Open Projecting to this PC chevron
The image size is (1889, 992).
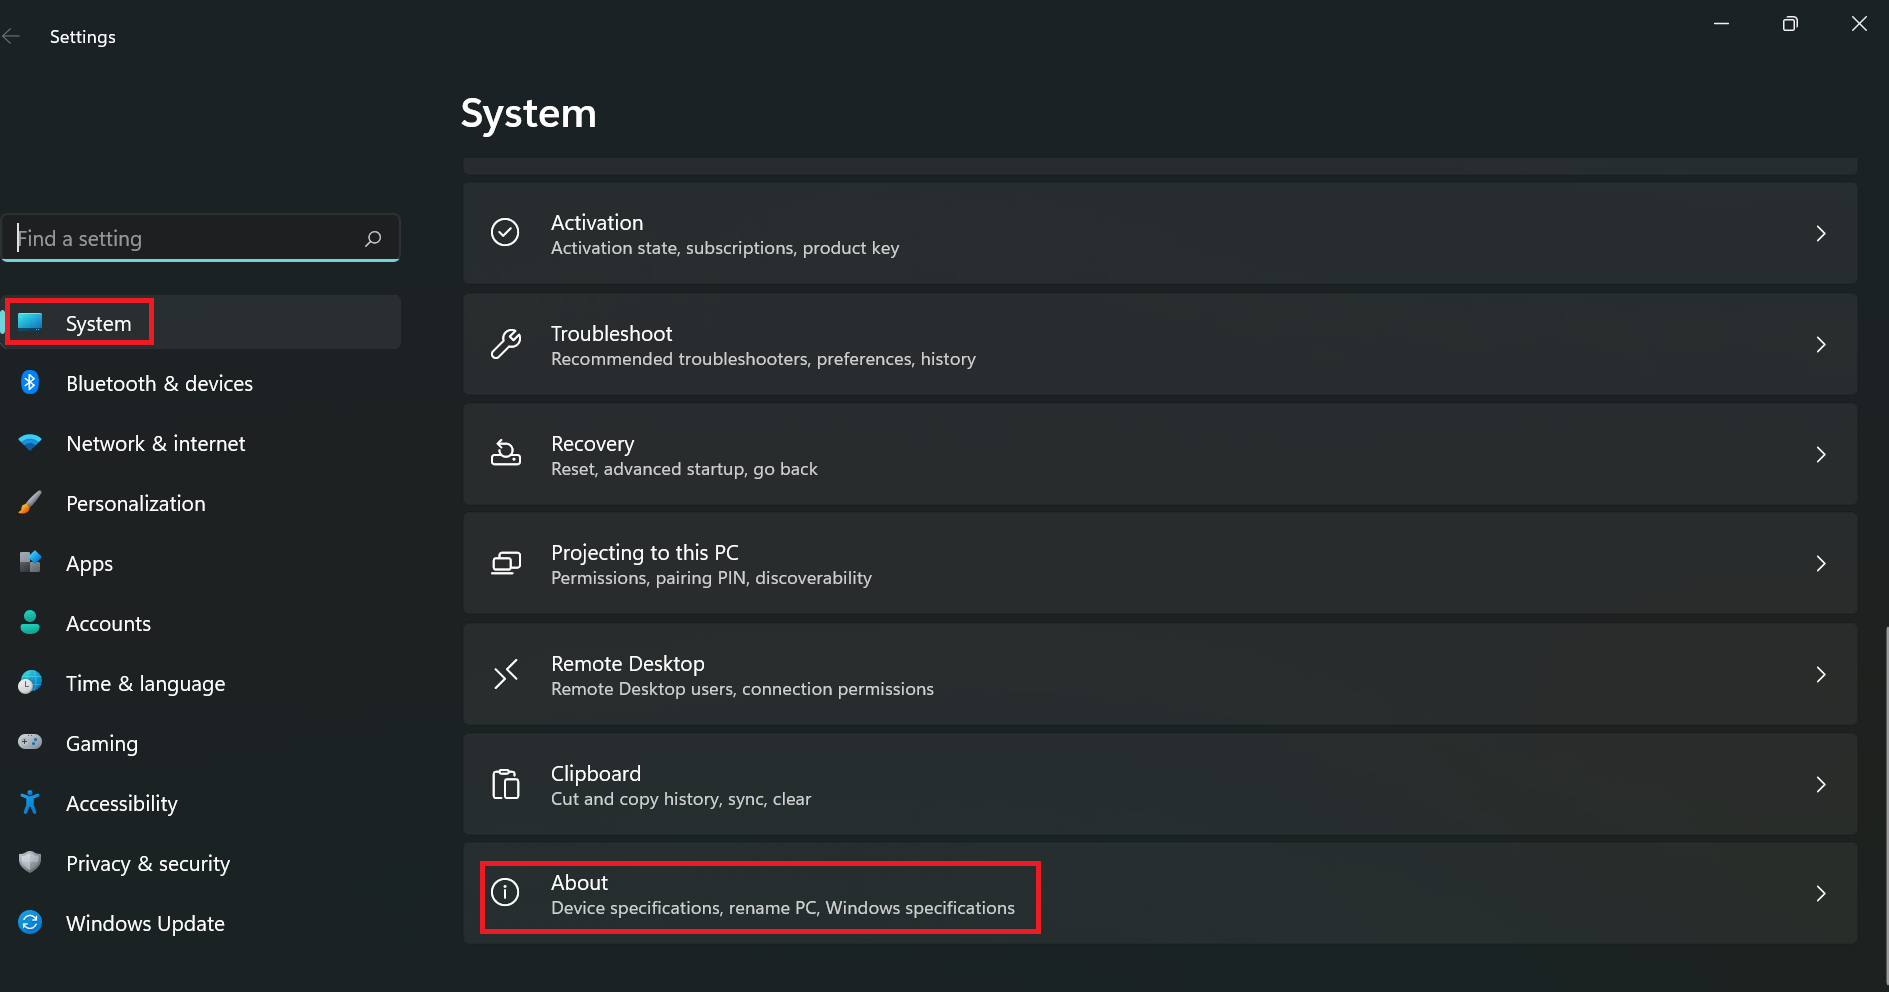[x=1821, y=563]
